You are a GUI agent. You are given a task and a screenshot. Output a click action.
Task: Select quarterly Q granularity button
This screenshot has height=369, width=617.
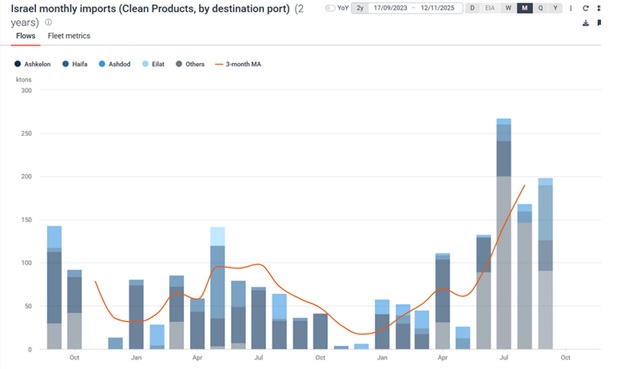540,8
